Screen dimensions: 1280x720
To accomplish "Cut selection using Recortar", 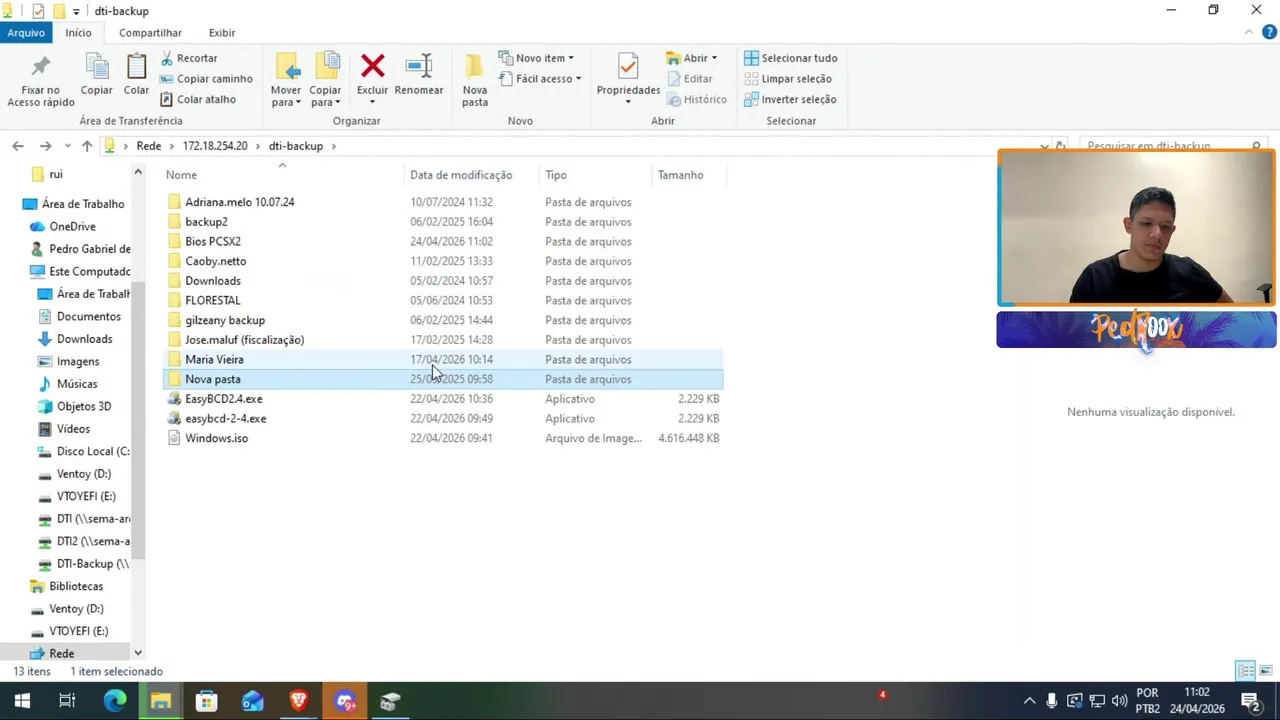I will coord(190,58).
